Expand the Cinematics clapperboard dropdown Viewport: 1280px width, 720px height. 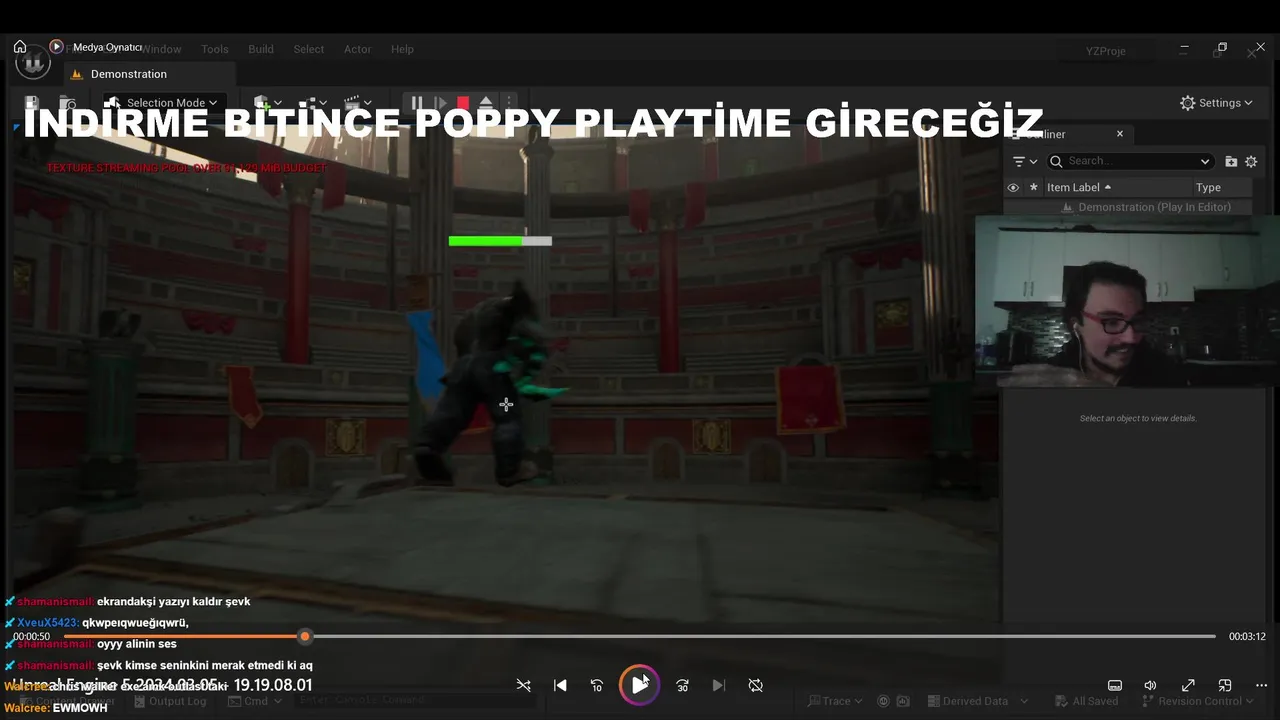point(358,103)
